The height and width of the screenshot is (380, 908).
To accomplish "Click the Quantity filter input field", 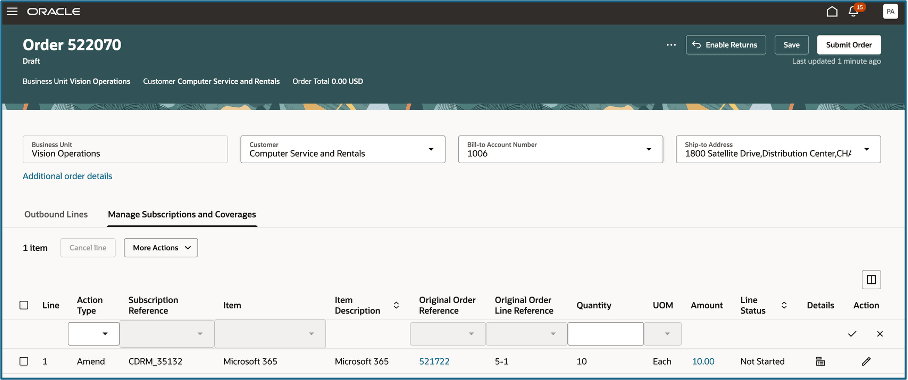I will point(605,334).
